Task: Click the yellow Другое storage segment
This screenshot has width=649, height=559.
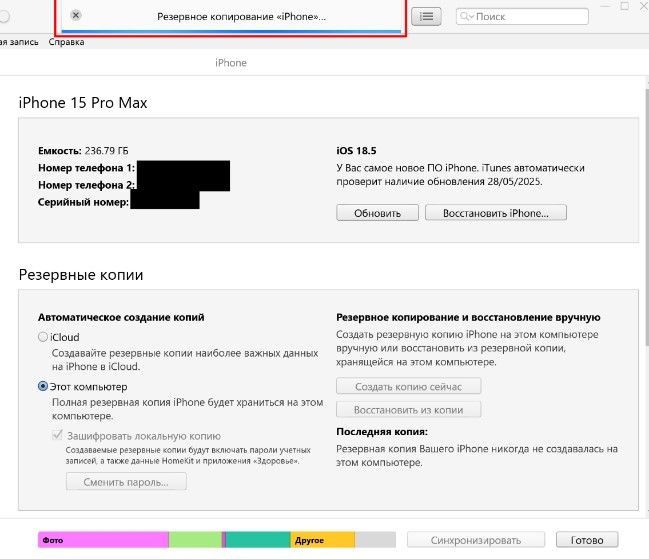Action: pyautogui.click(x=322, y=540)
